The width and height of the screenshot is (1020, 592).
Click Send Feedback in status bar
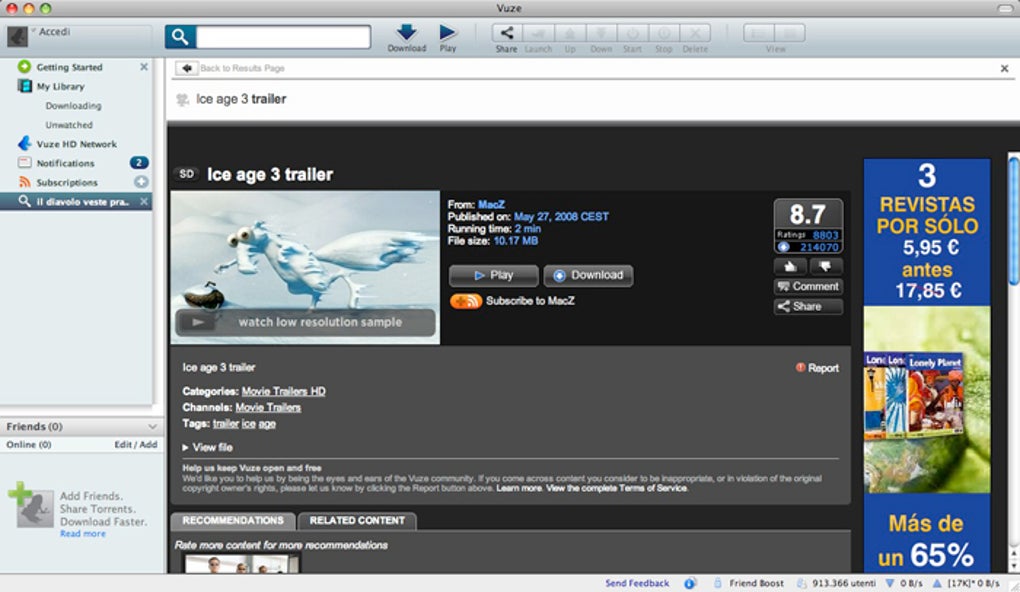(637, 584)
